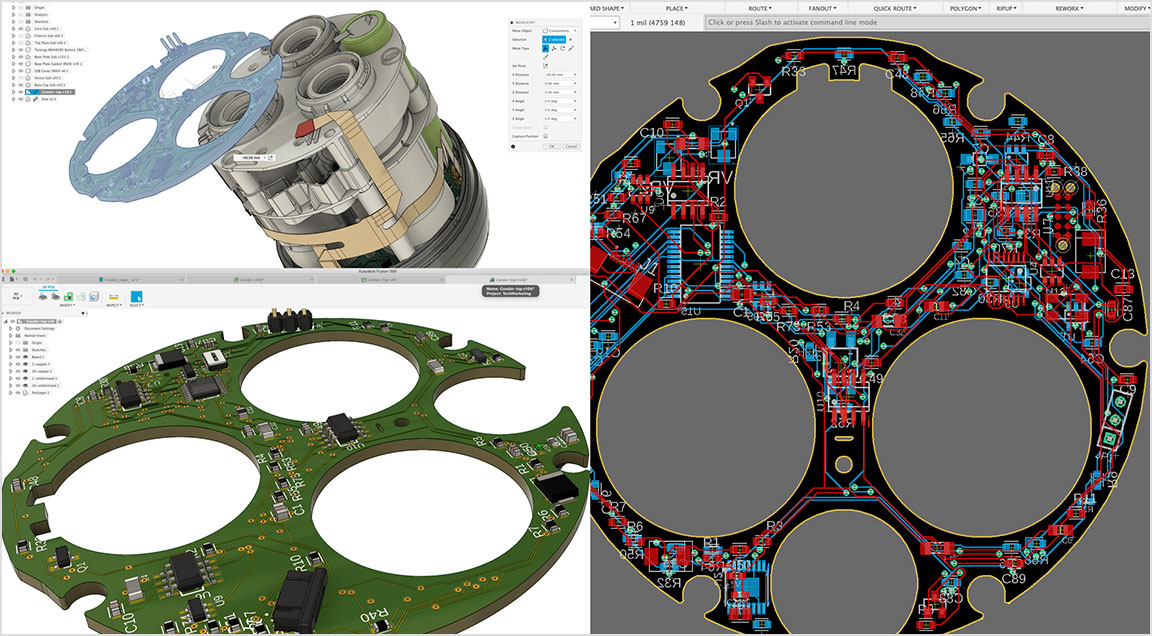Image resolution: width=1152 pixels, height=636 pixels.
Task: Click the green Modify tool icon
Action: click(68, 297)
